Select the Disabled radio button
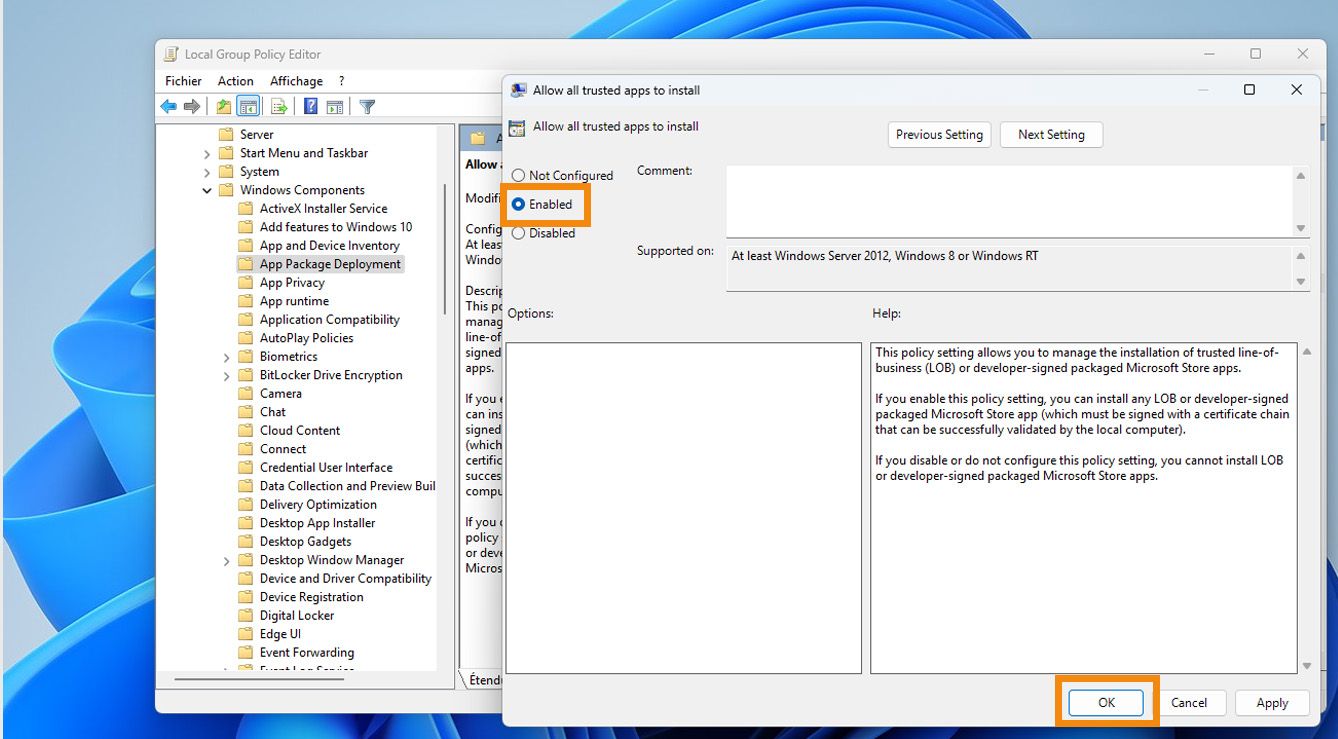Viewport: 1338px width, 739px height. point(518,233)
